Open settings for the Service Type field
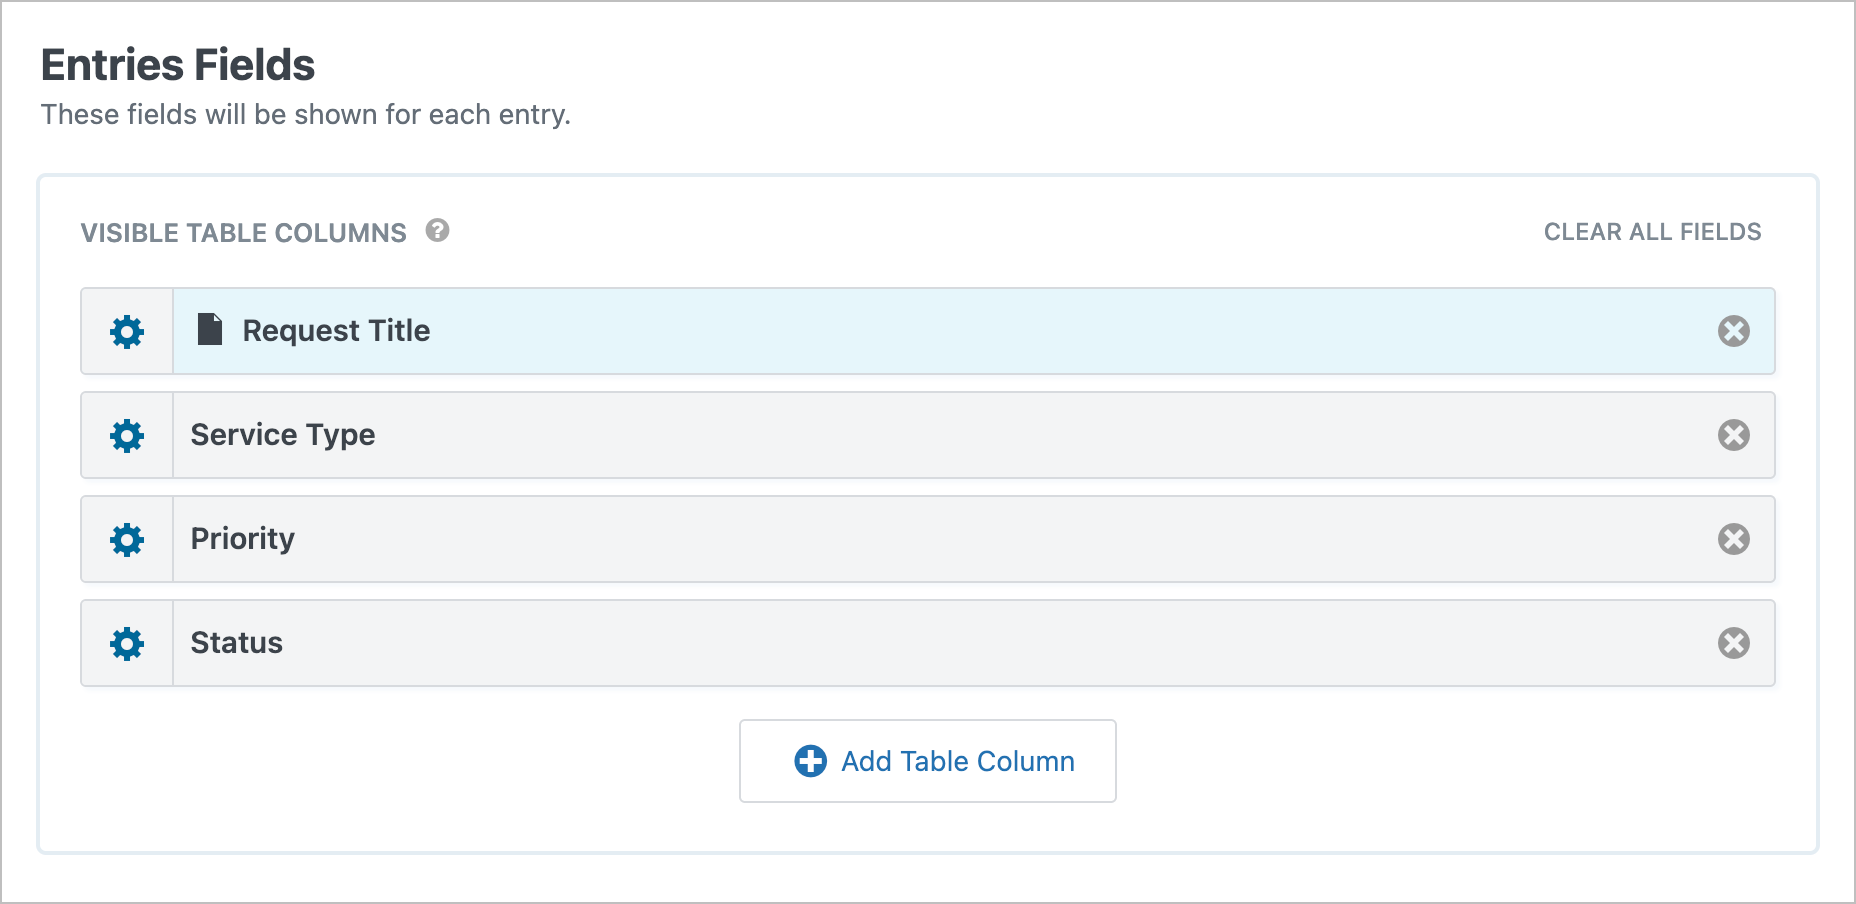This screenshot has width=1856, height=904. (126, 435)
